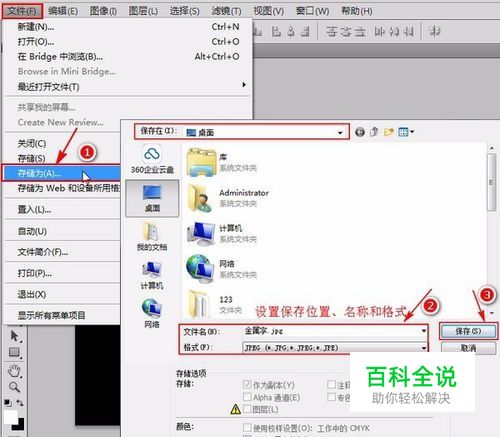The image size is (500, 437).
Task: Open the 图层(L) menu
Action: click(x=143, y=11)
